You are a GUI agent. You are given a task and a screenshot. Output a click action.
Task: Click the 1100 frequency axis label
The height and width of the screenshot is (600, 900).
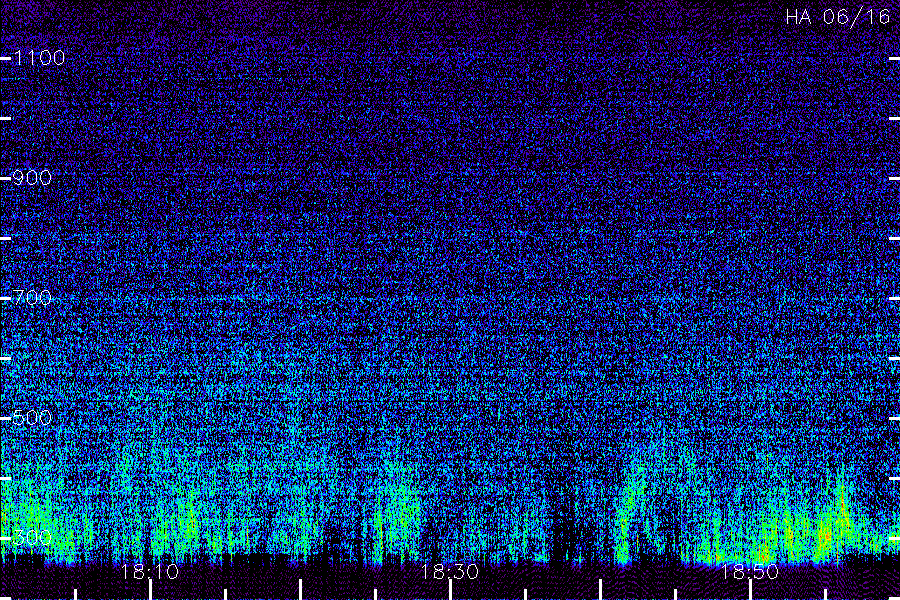[39, 58]
